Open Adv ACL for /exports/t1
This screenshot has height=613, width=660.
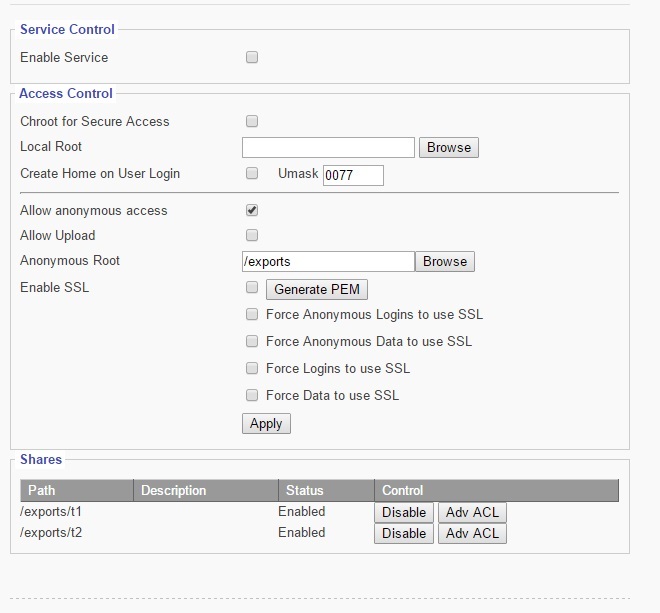point(472,512)
